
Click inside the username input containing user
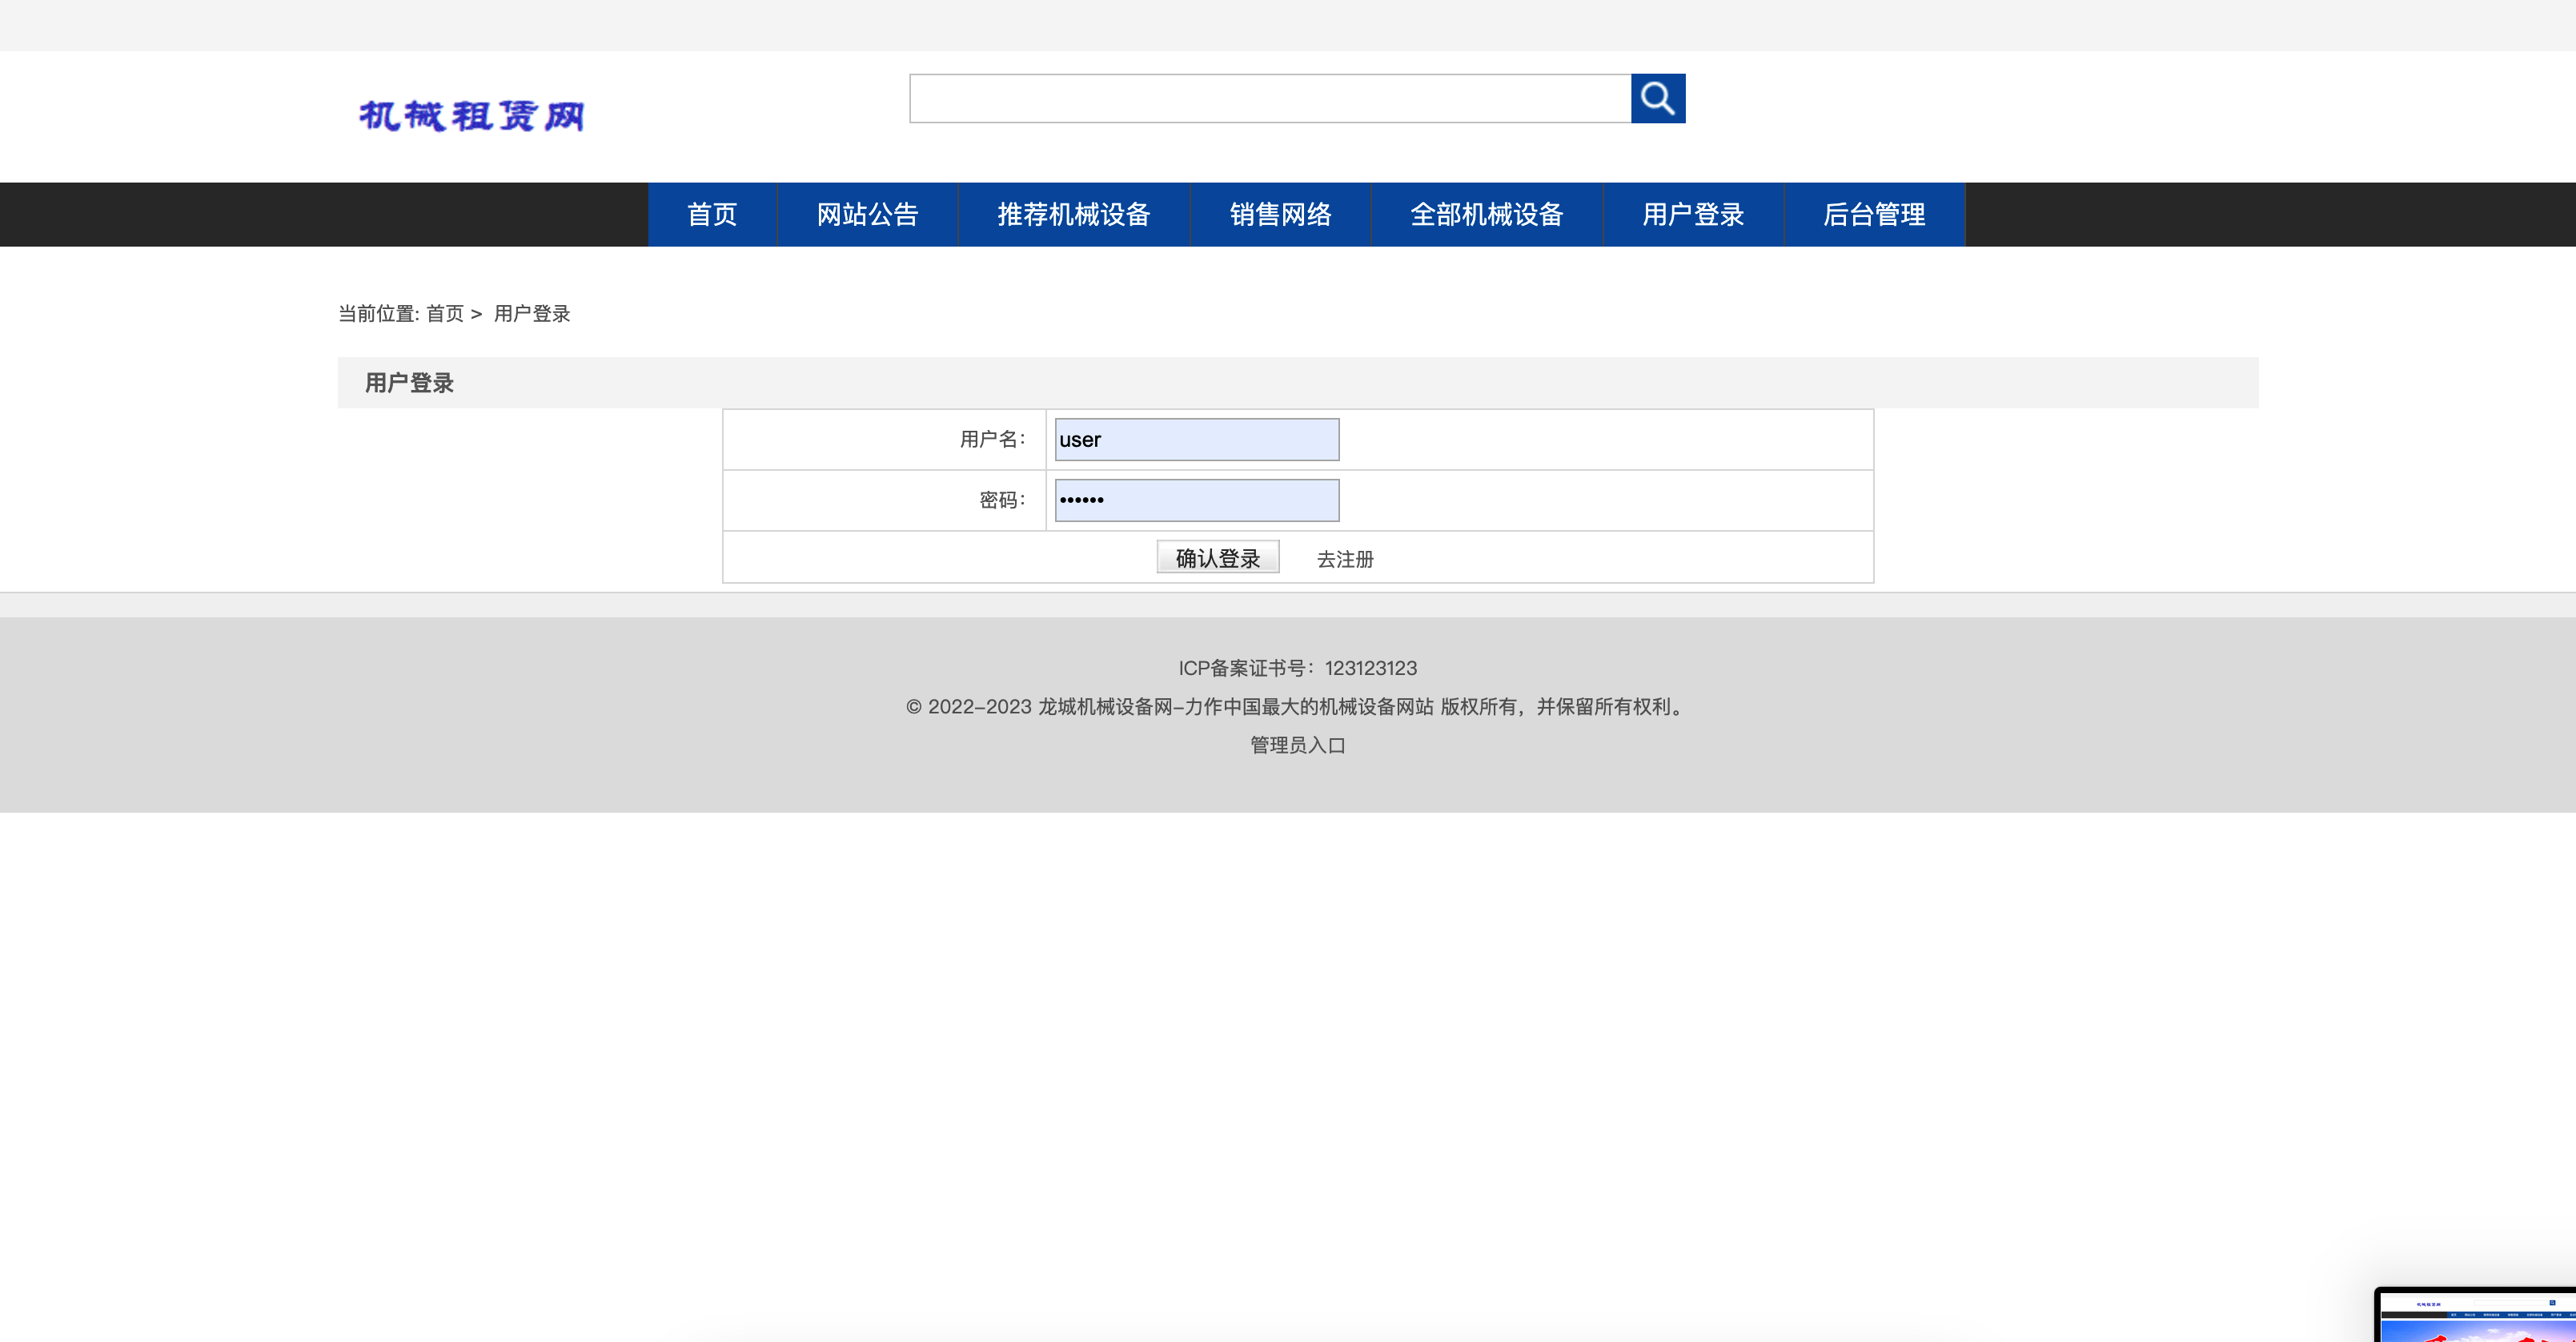[x=1196, y=439]
